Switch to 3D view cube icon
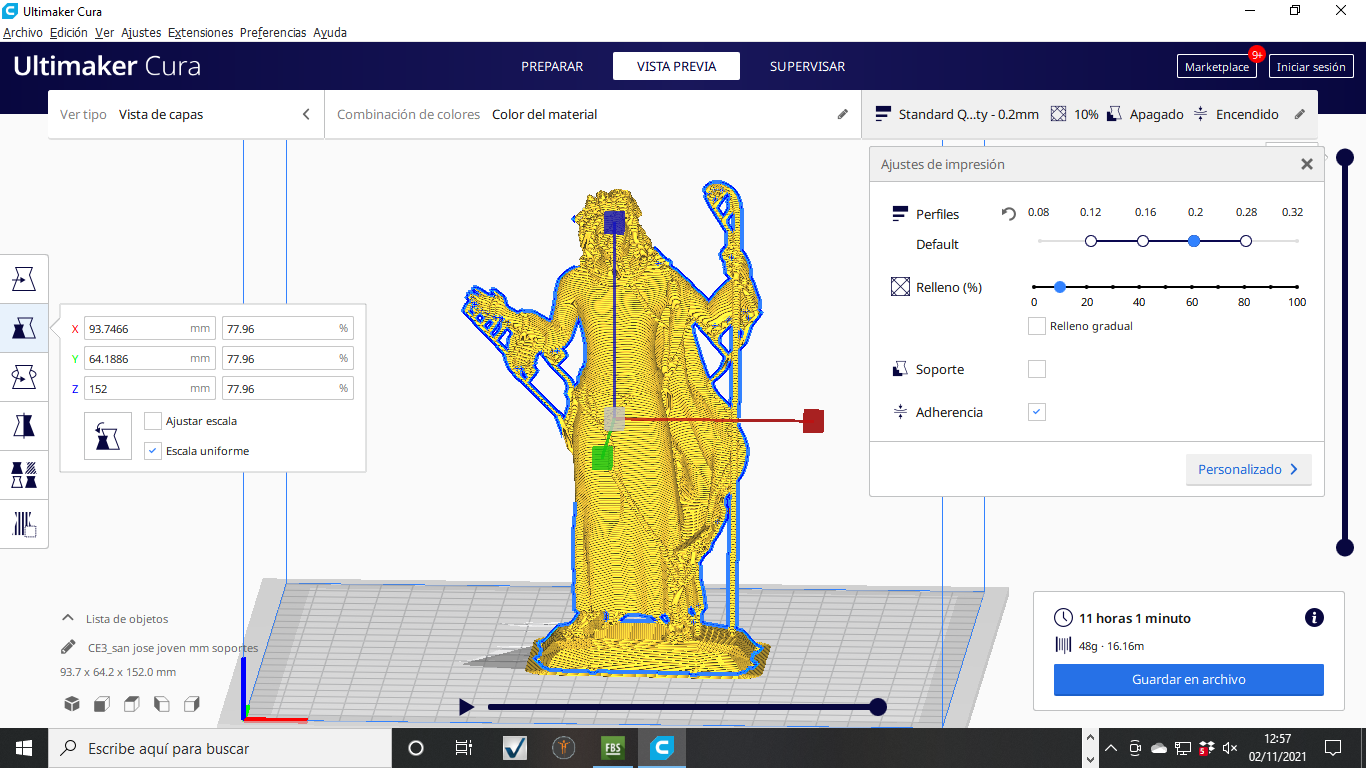Screen dimensions: 1366x768 72,704
